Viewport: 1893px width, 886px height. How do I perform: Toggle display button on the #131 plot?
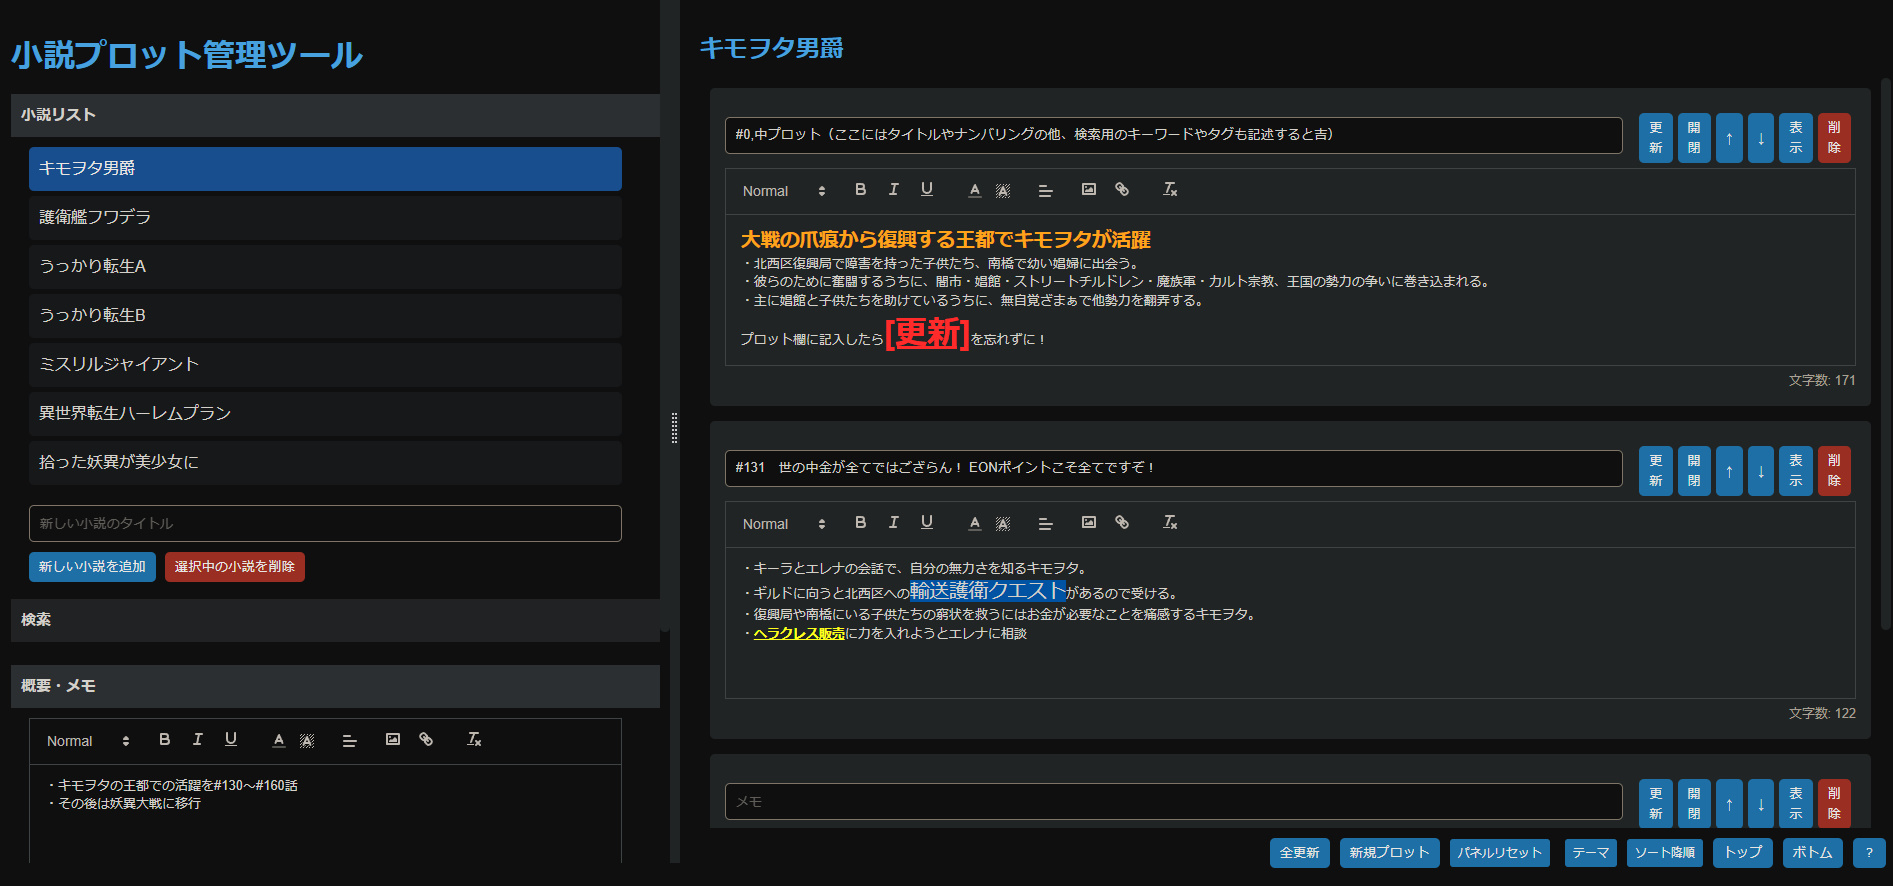1796,471
